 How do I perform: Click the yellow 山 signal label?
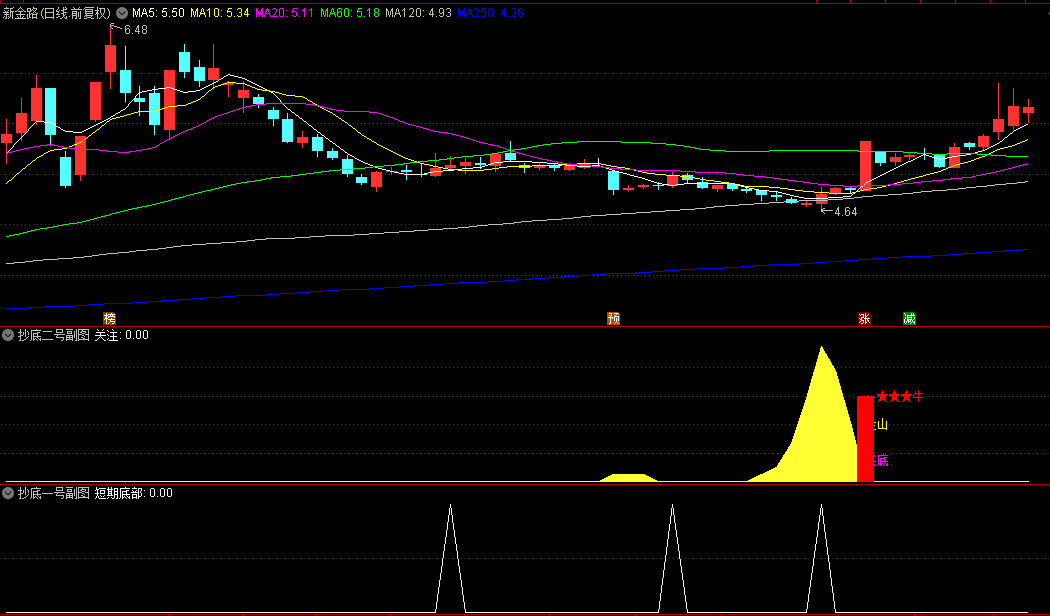pos(881,425)
